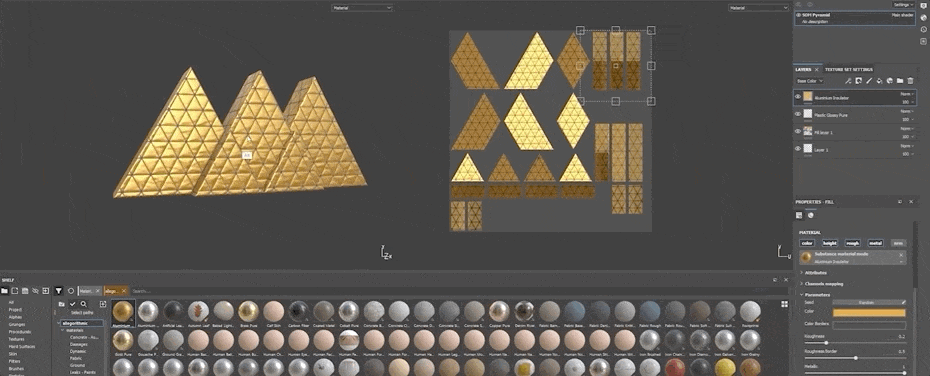Open the material sphere icon in Properties

[811, 215]
